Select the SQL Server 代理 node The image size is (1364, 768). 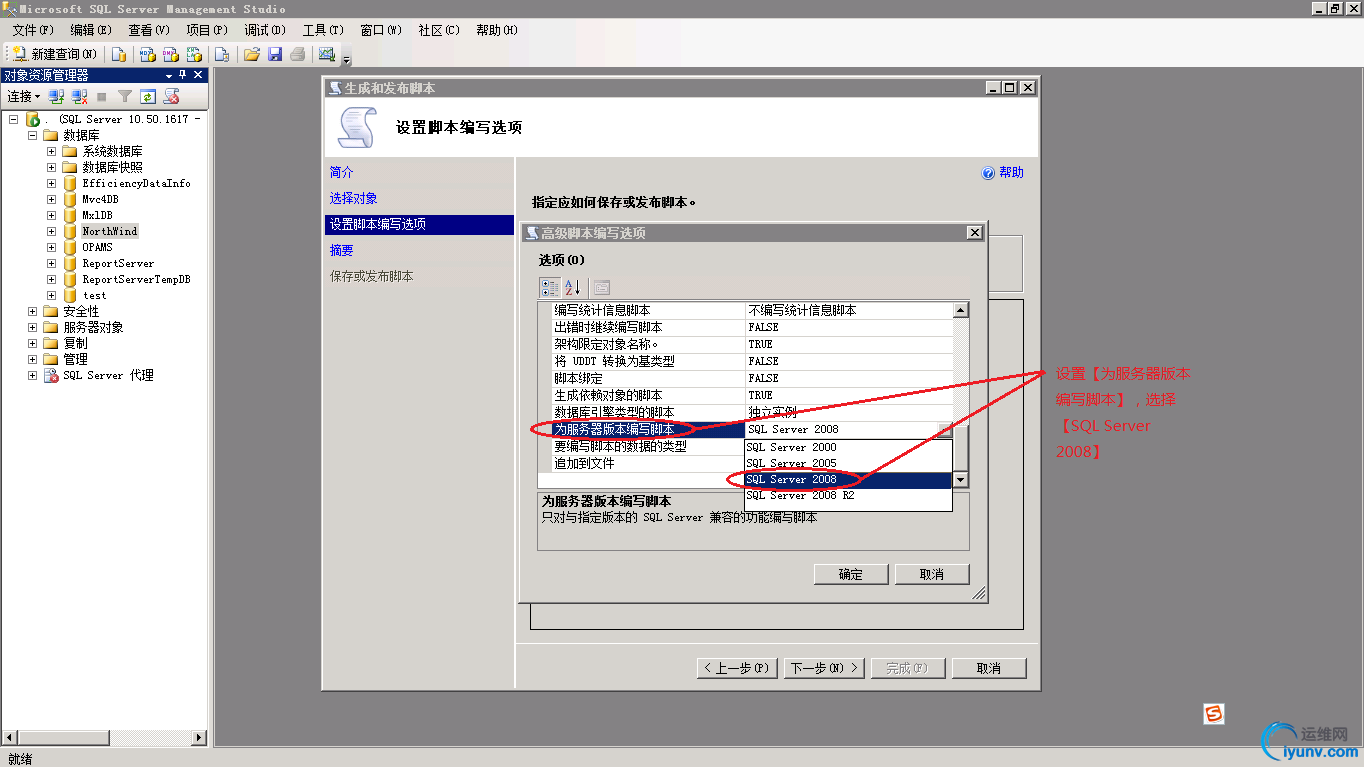pos(108,375)
